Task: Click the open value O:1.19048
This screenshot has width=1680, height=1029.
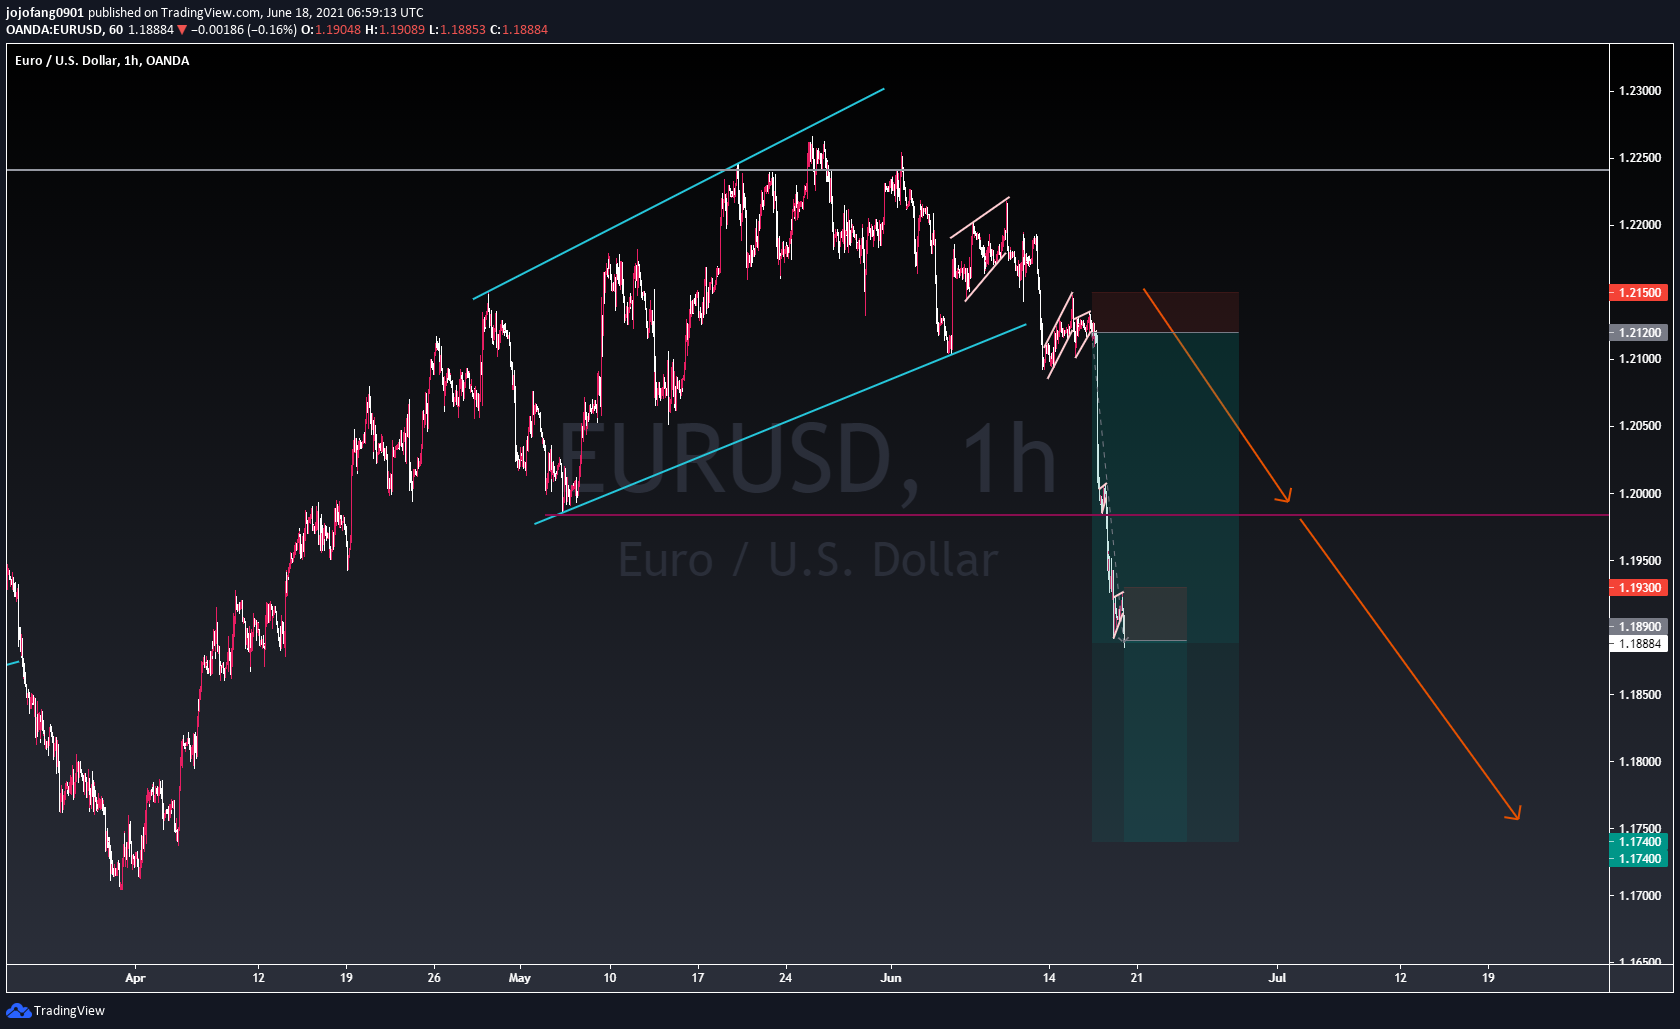Action: click(331, 30)
